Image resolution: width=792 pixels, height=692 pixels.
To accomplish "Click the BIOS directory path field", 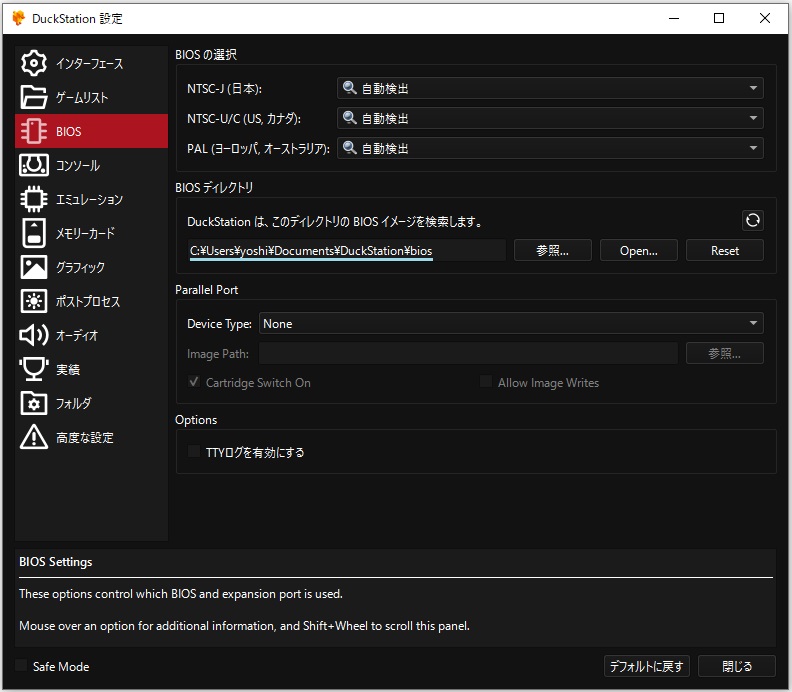I will 346,251.
